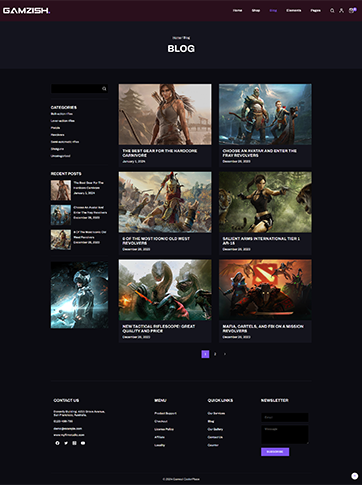Screen dimensions: 362x485
Task: Open Affiliate footer link
Action: point(159,437)
